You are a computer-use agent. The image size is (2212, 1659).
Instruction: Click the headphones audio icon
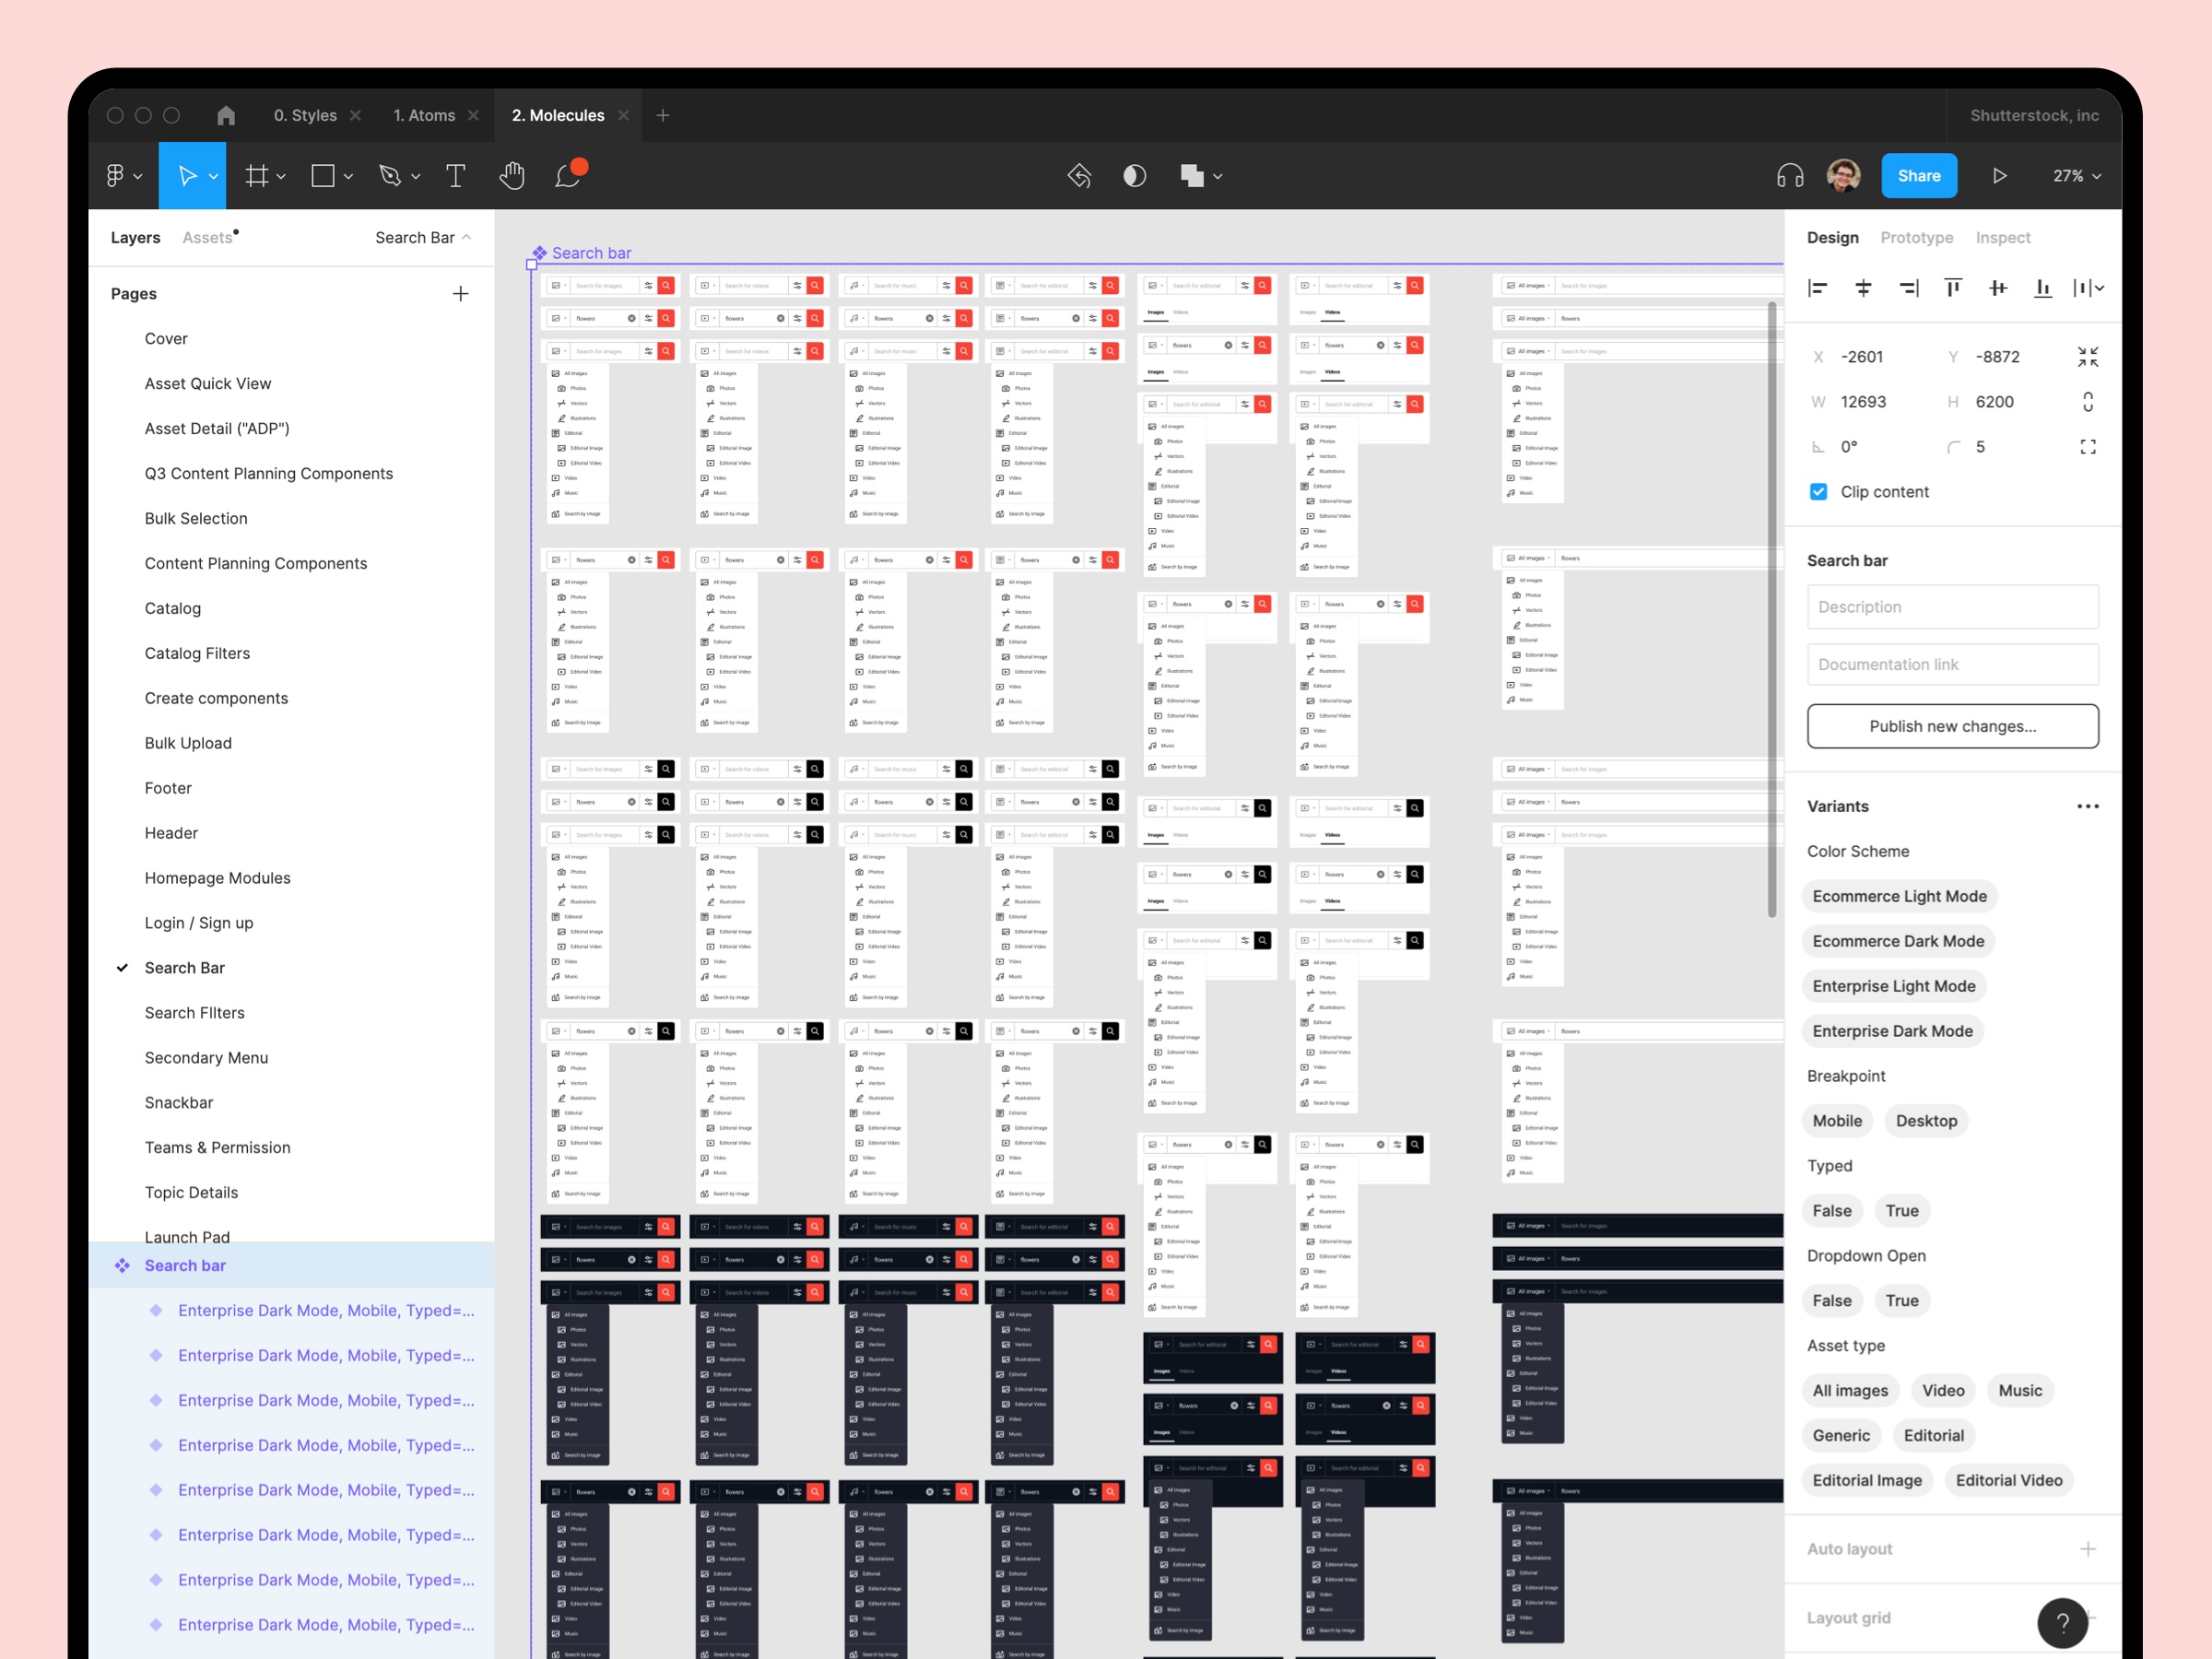click(1789, 176)
